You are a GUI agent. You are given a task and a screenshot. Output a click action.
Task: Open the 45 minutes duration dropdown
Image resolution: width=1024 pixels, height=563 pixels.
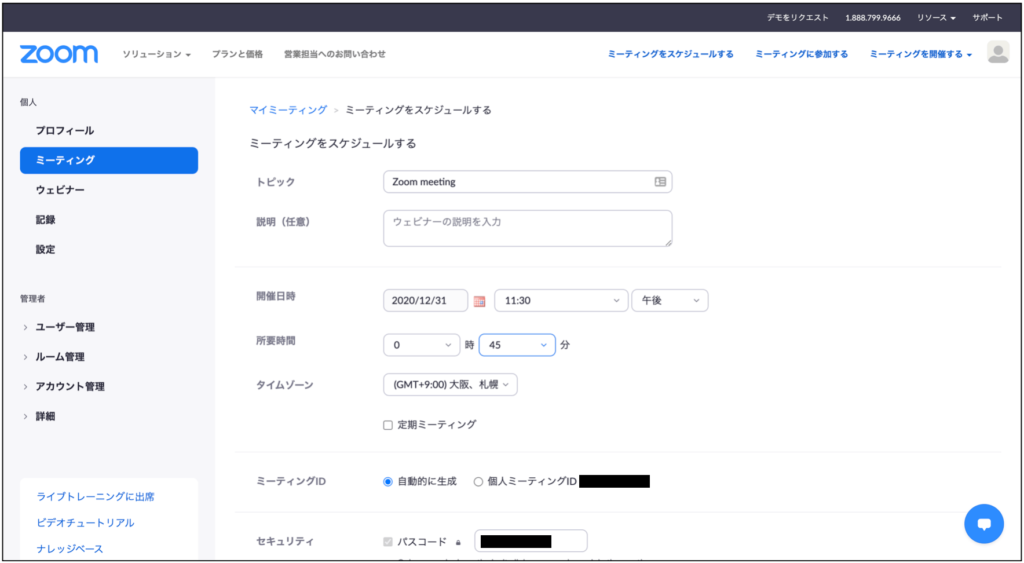coord(516,344)
